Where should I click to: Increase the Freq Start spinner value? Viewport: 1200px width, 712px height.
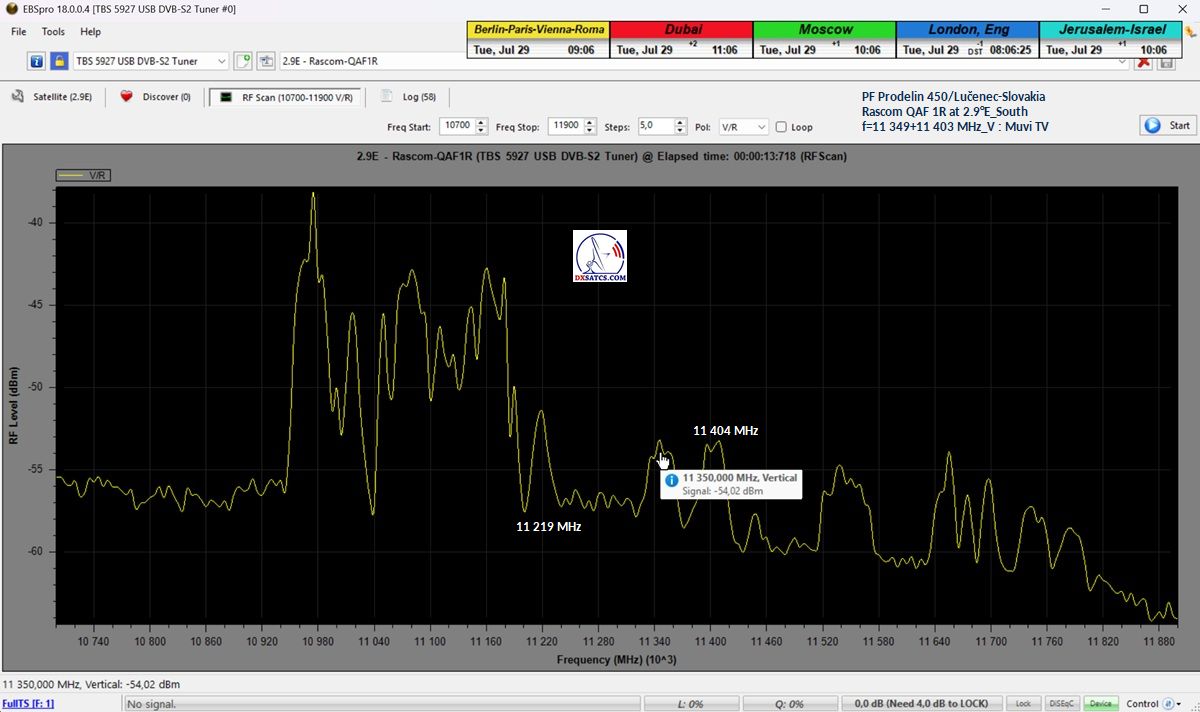click(481, 123)
